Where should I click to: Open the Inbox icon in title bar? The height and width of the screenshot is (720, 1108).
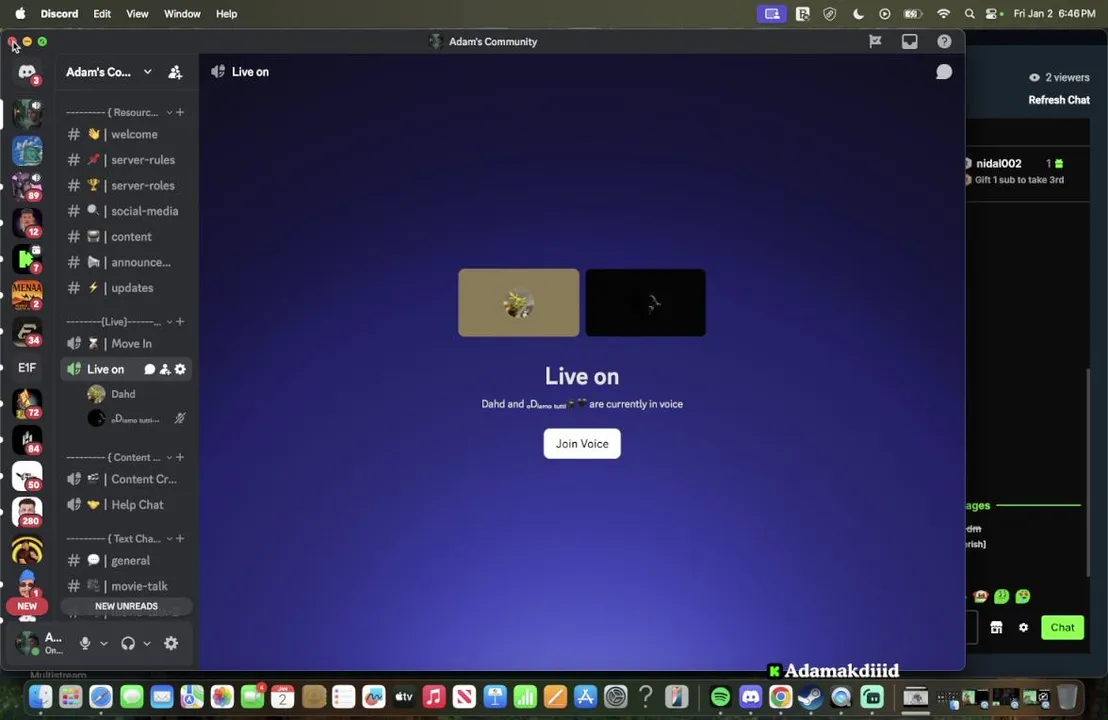pos(909,42)
